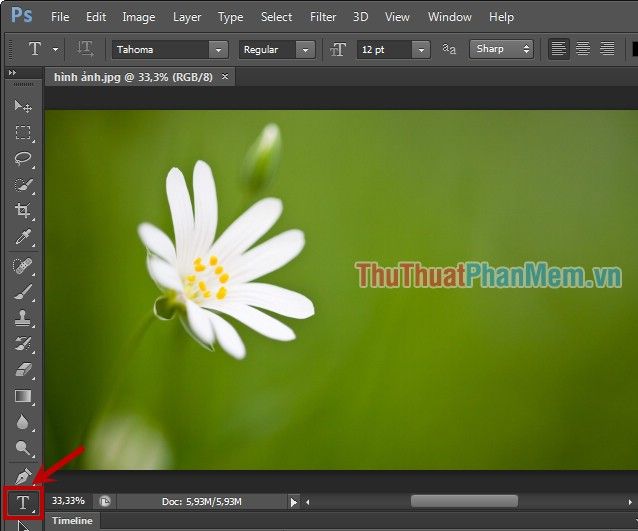
Task: Select the History Brush tool
Action: tap(23, 344)
